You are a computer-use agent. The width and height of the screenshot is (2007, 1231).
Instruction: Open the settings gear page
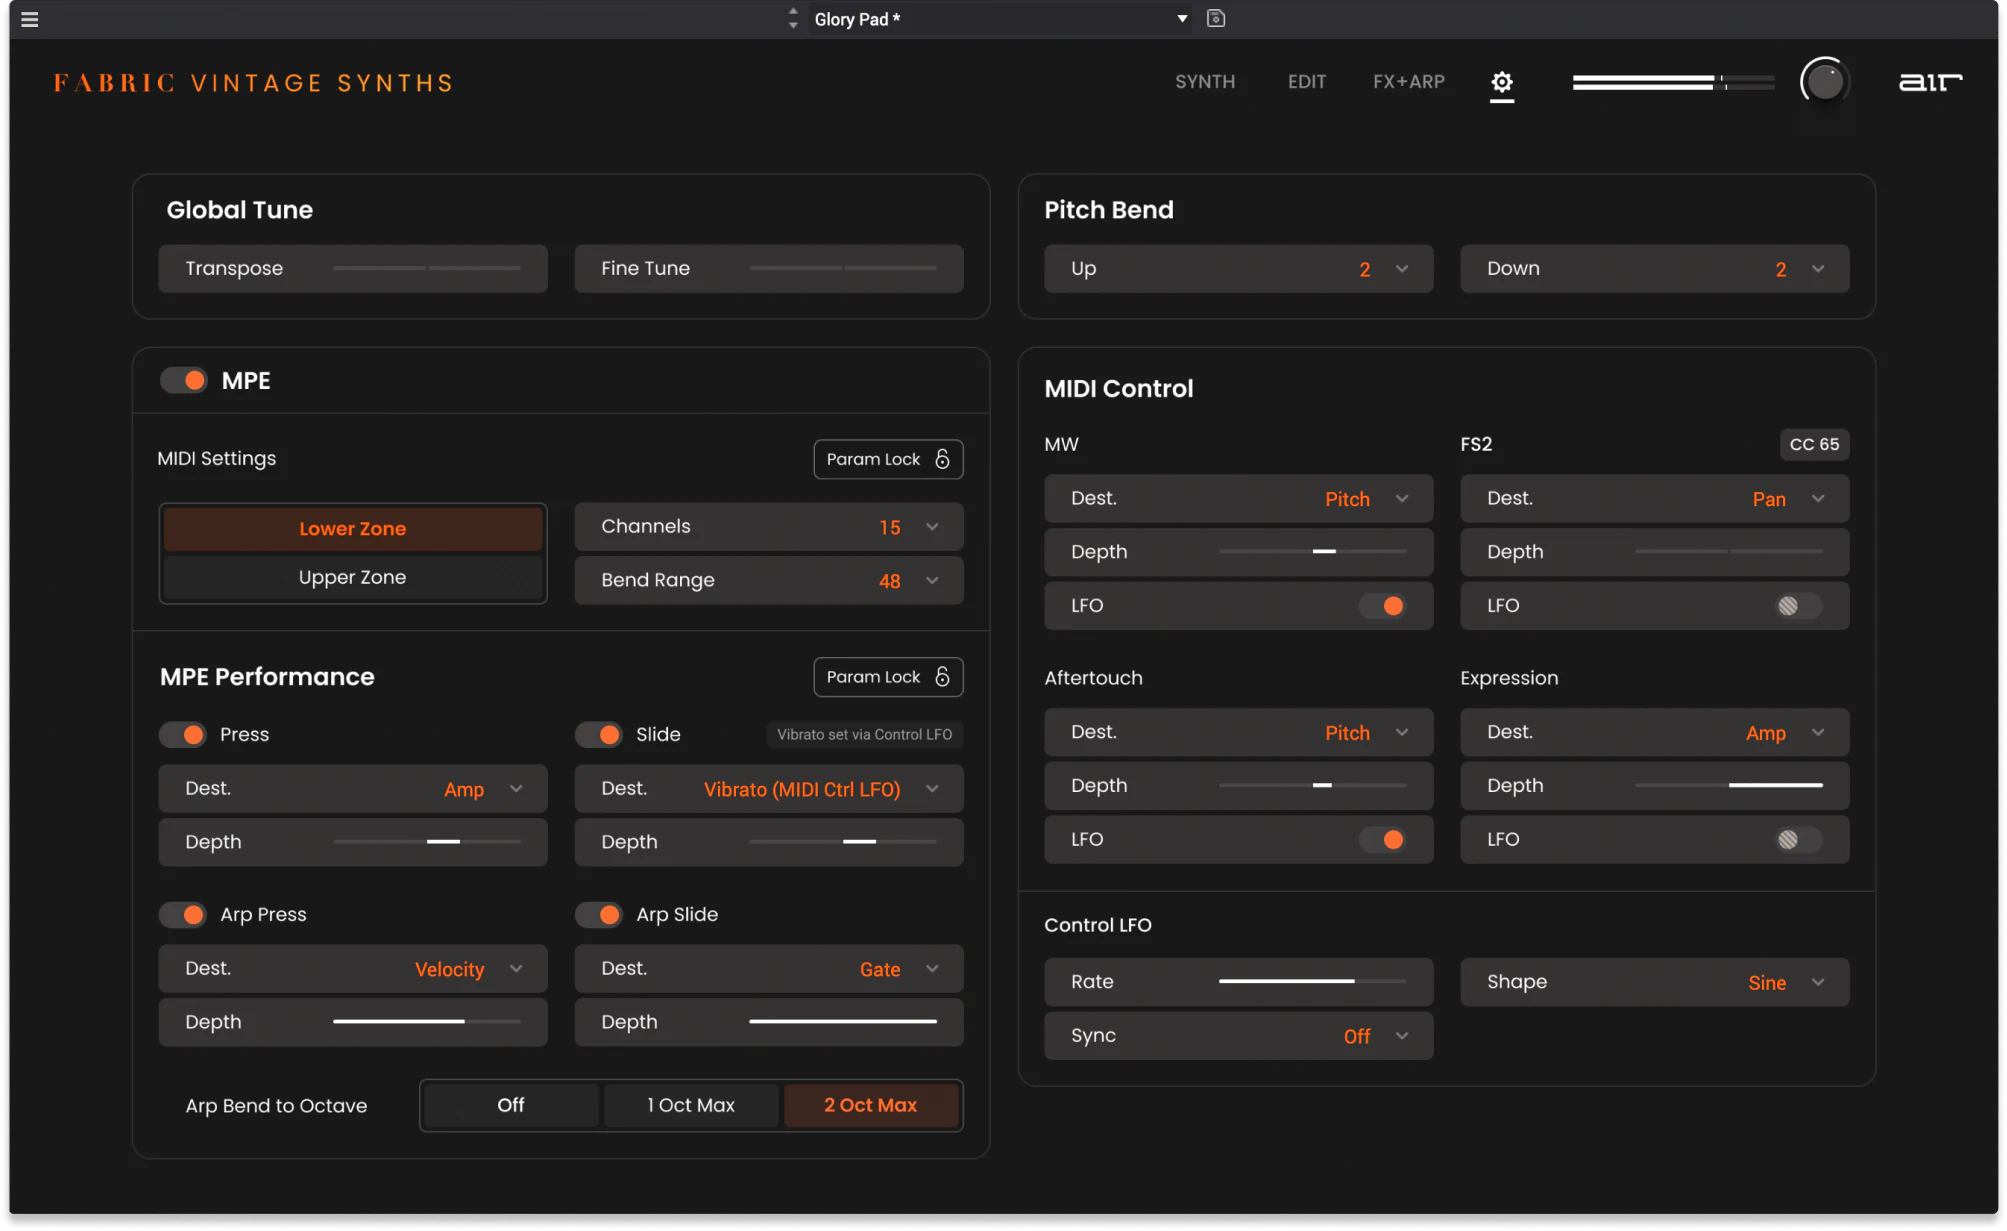tap(1501, 82)
